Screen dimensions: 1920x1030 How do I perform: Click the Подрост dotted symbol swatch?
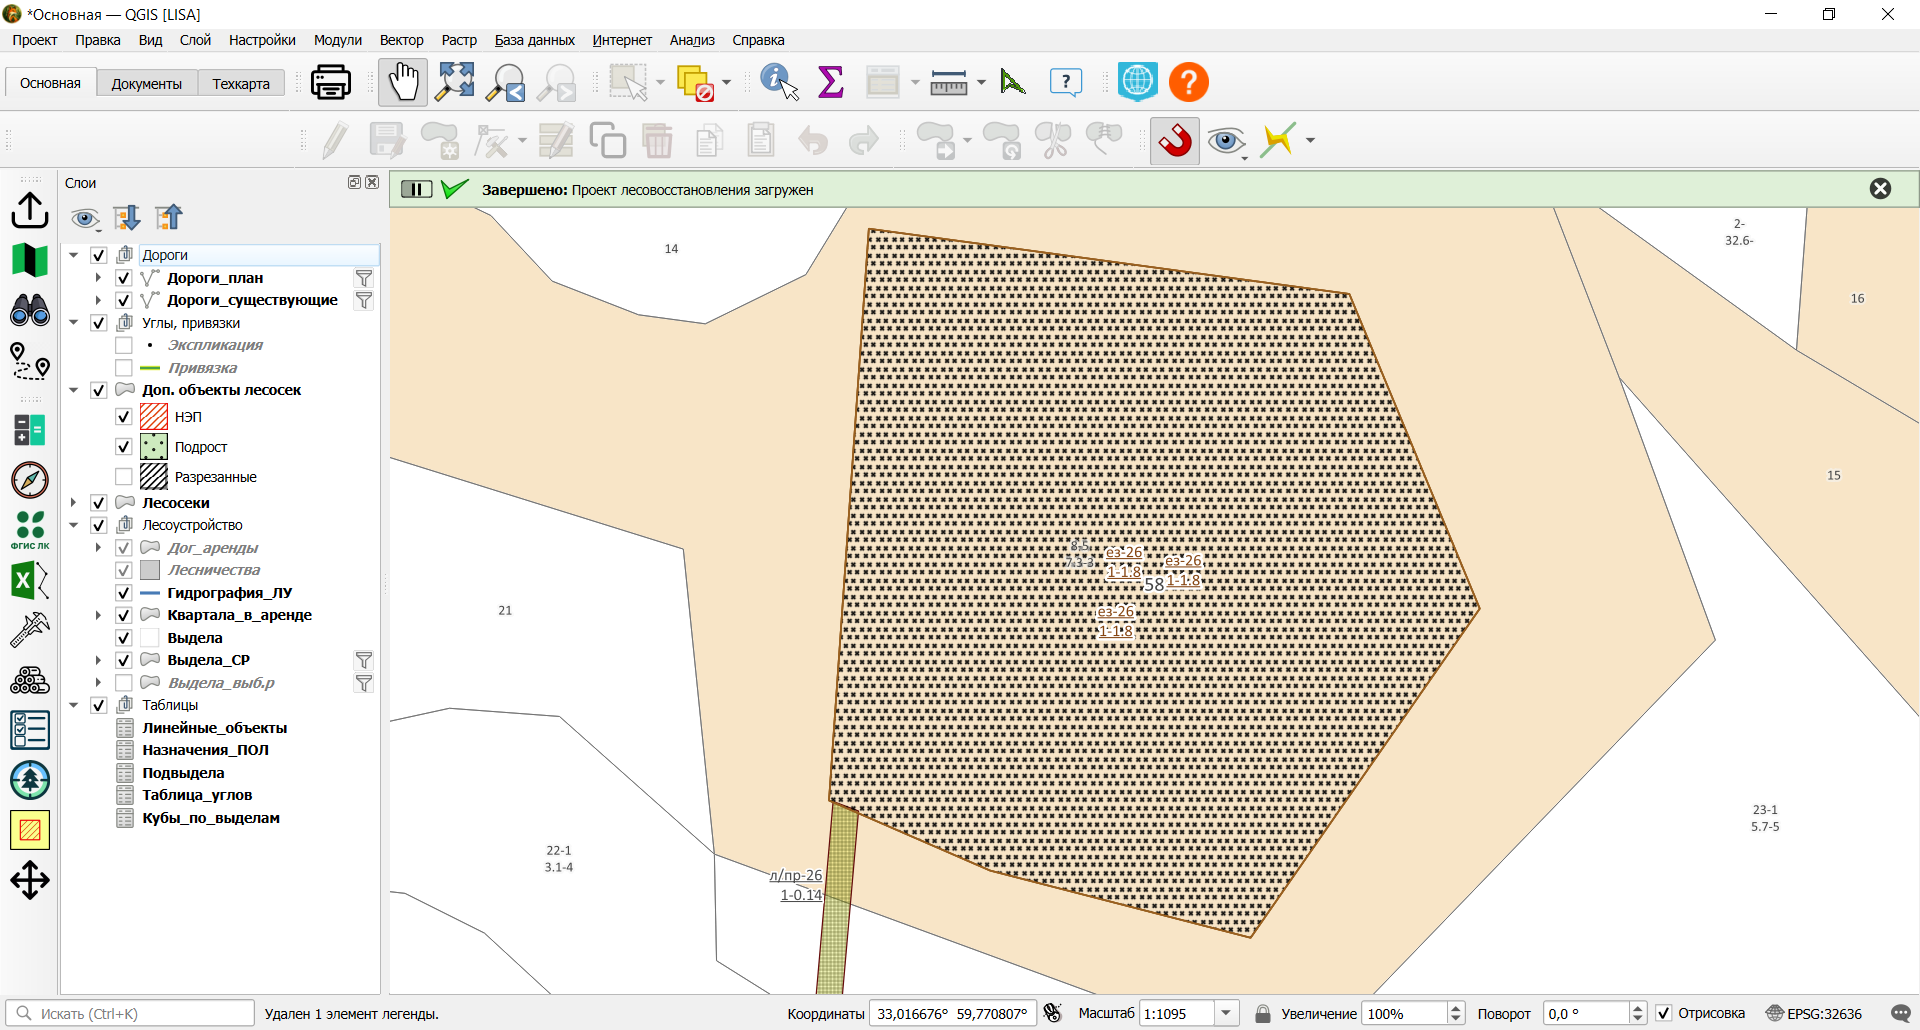(154, 447)
